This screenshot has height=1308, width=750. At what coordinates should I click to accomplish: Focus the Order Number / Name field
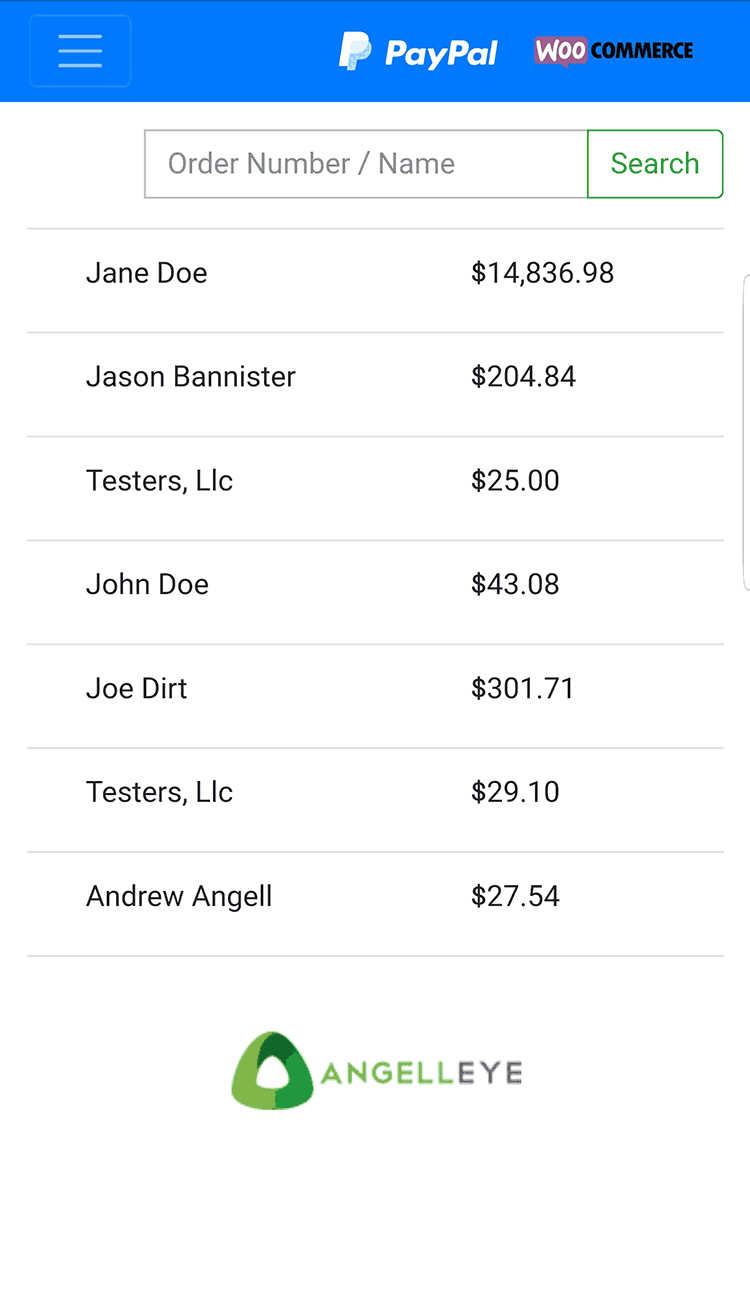(366, 164)
